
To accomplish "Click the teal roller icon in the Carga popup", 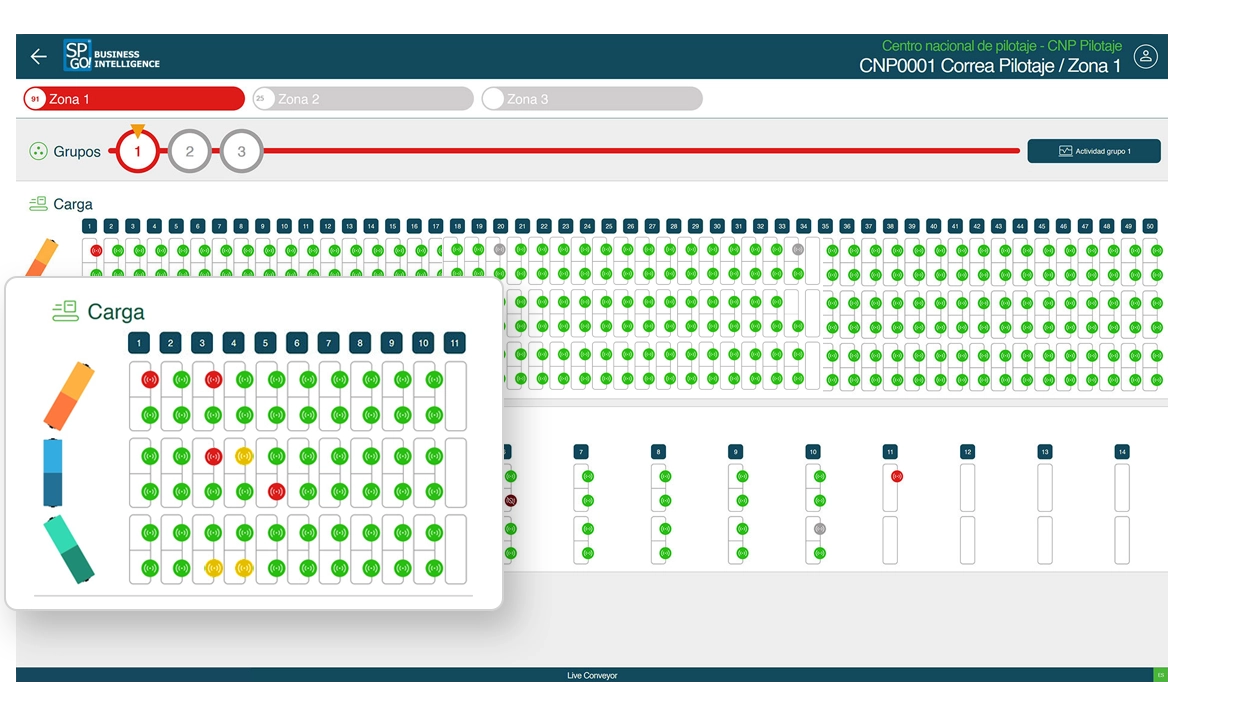I will 69,548.
